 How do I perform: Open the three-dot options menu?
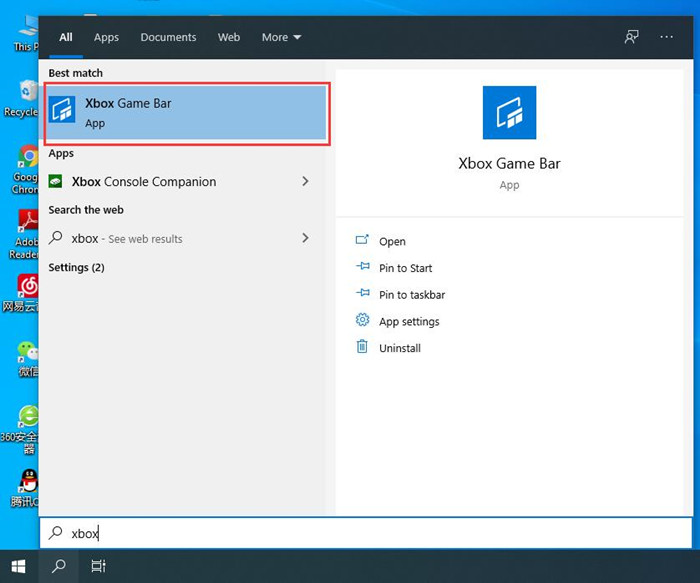[x=667, y=37]
